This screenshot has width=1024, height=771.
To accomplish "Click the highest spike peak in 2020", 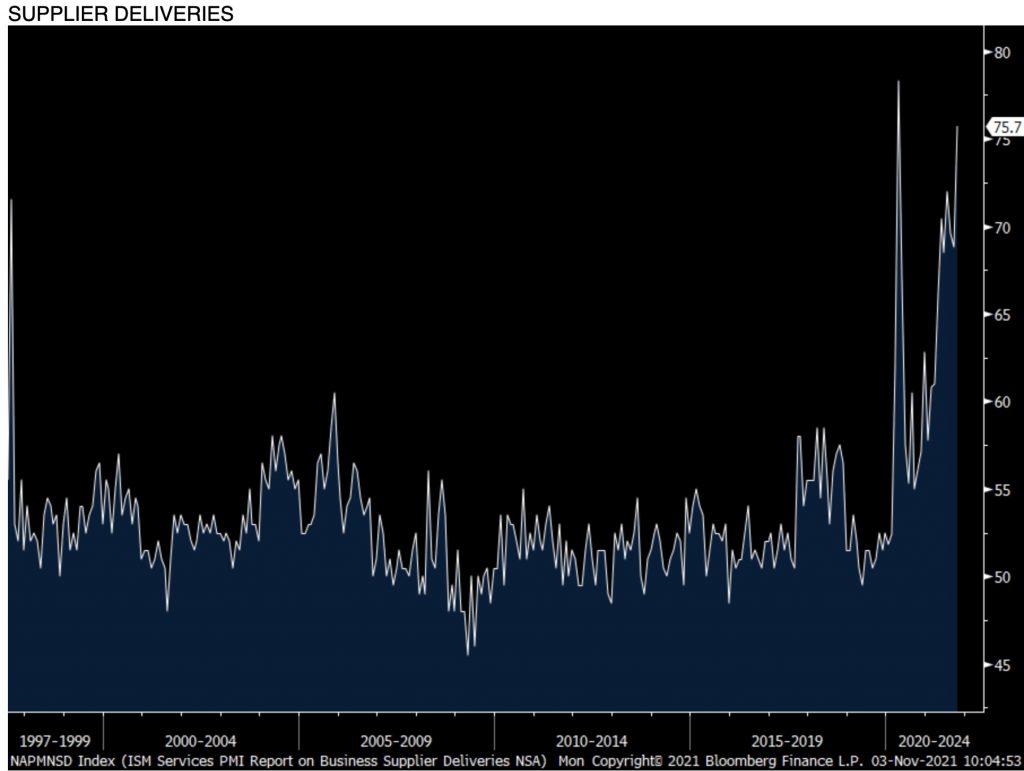I will (898, 82).
